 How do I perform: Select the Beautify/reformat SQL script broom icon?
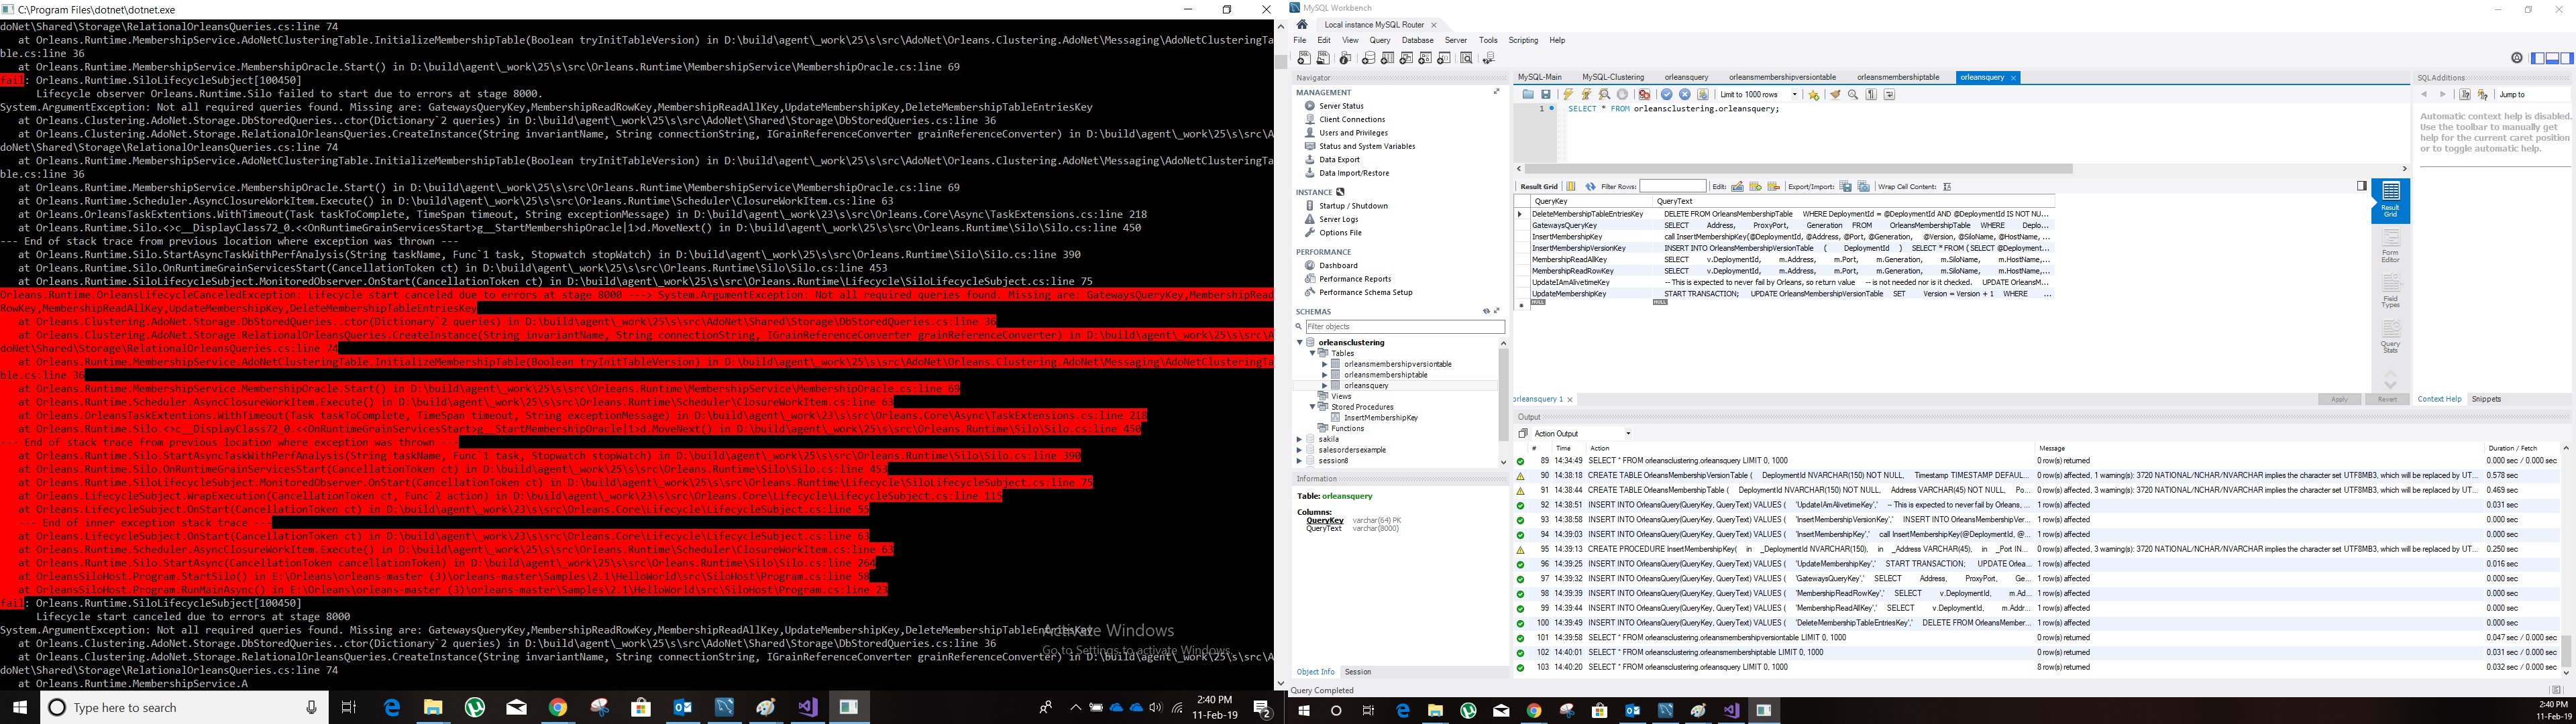[1836, 94]
